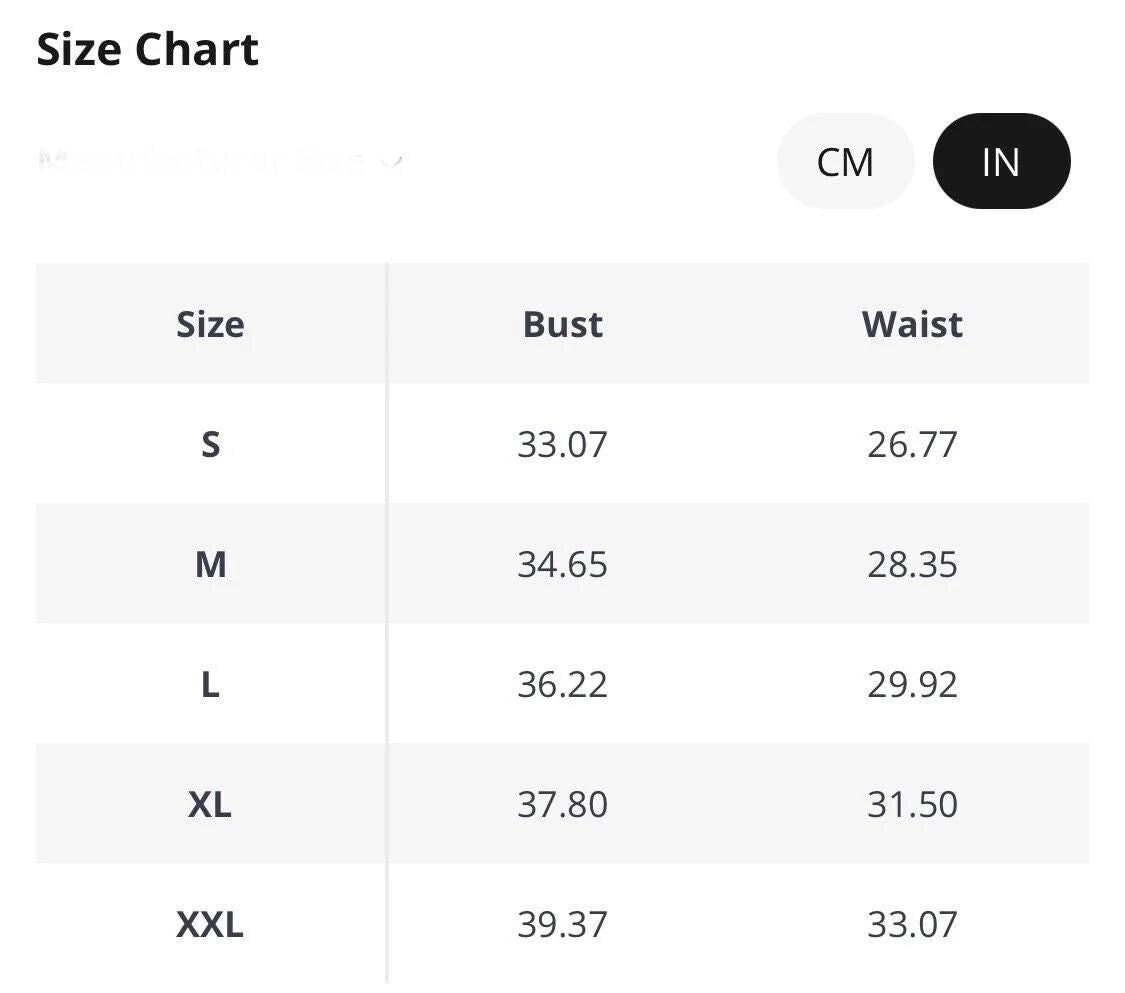Select the L size row label
1125x993 pixels.
210,684
